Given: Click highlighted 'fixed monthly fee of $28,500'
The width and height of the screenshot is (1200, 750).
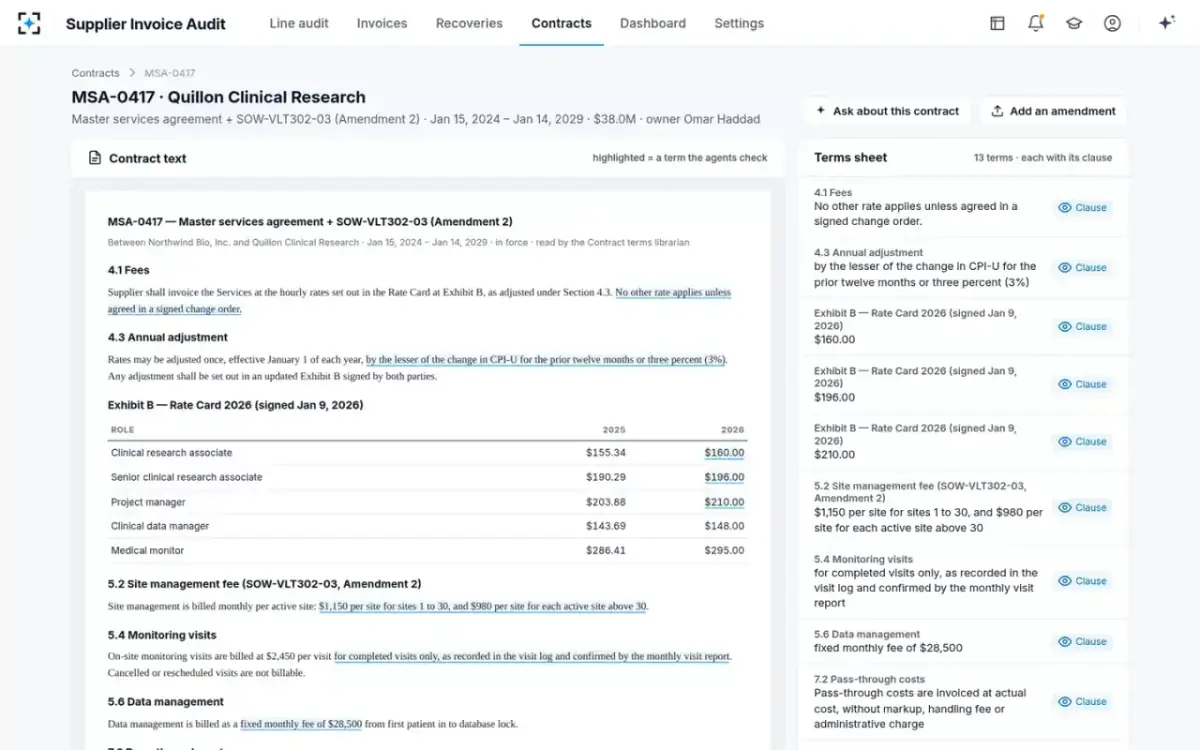Looking at the screenshot, I should click(301, 724).
